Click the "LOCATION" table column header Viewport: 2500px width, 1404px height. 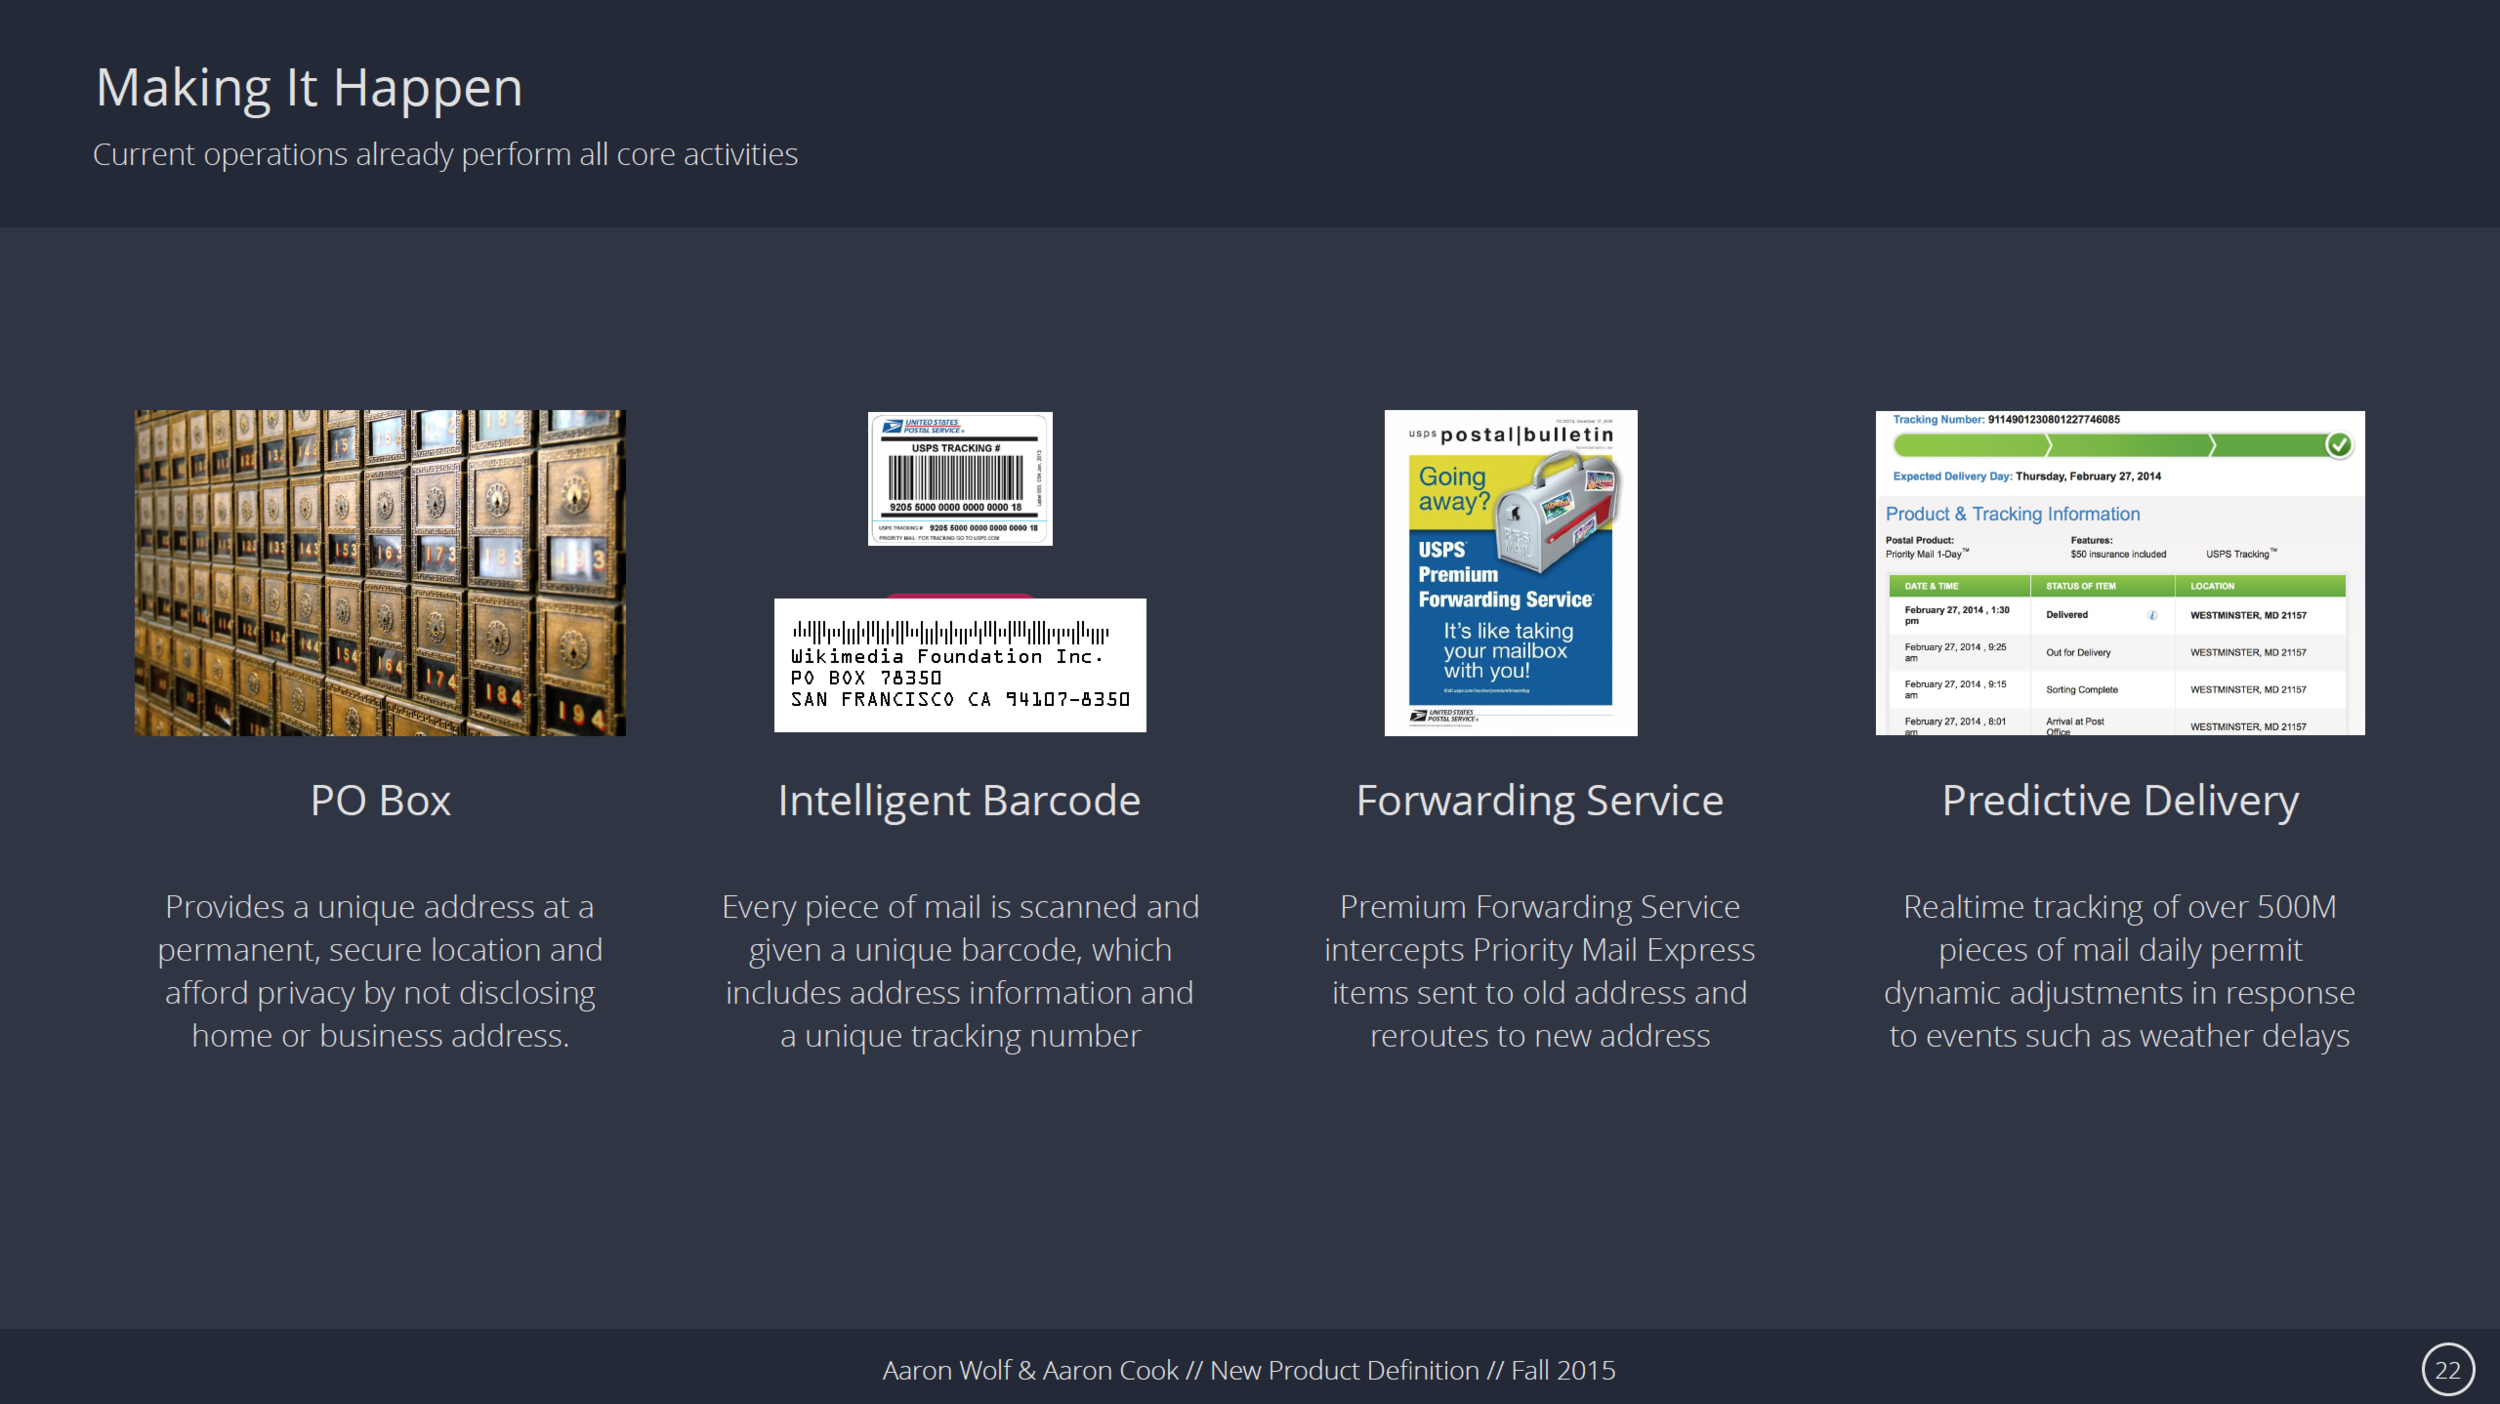pos(2260,586)
